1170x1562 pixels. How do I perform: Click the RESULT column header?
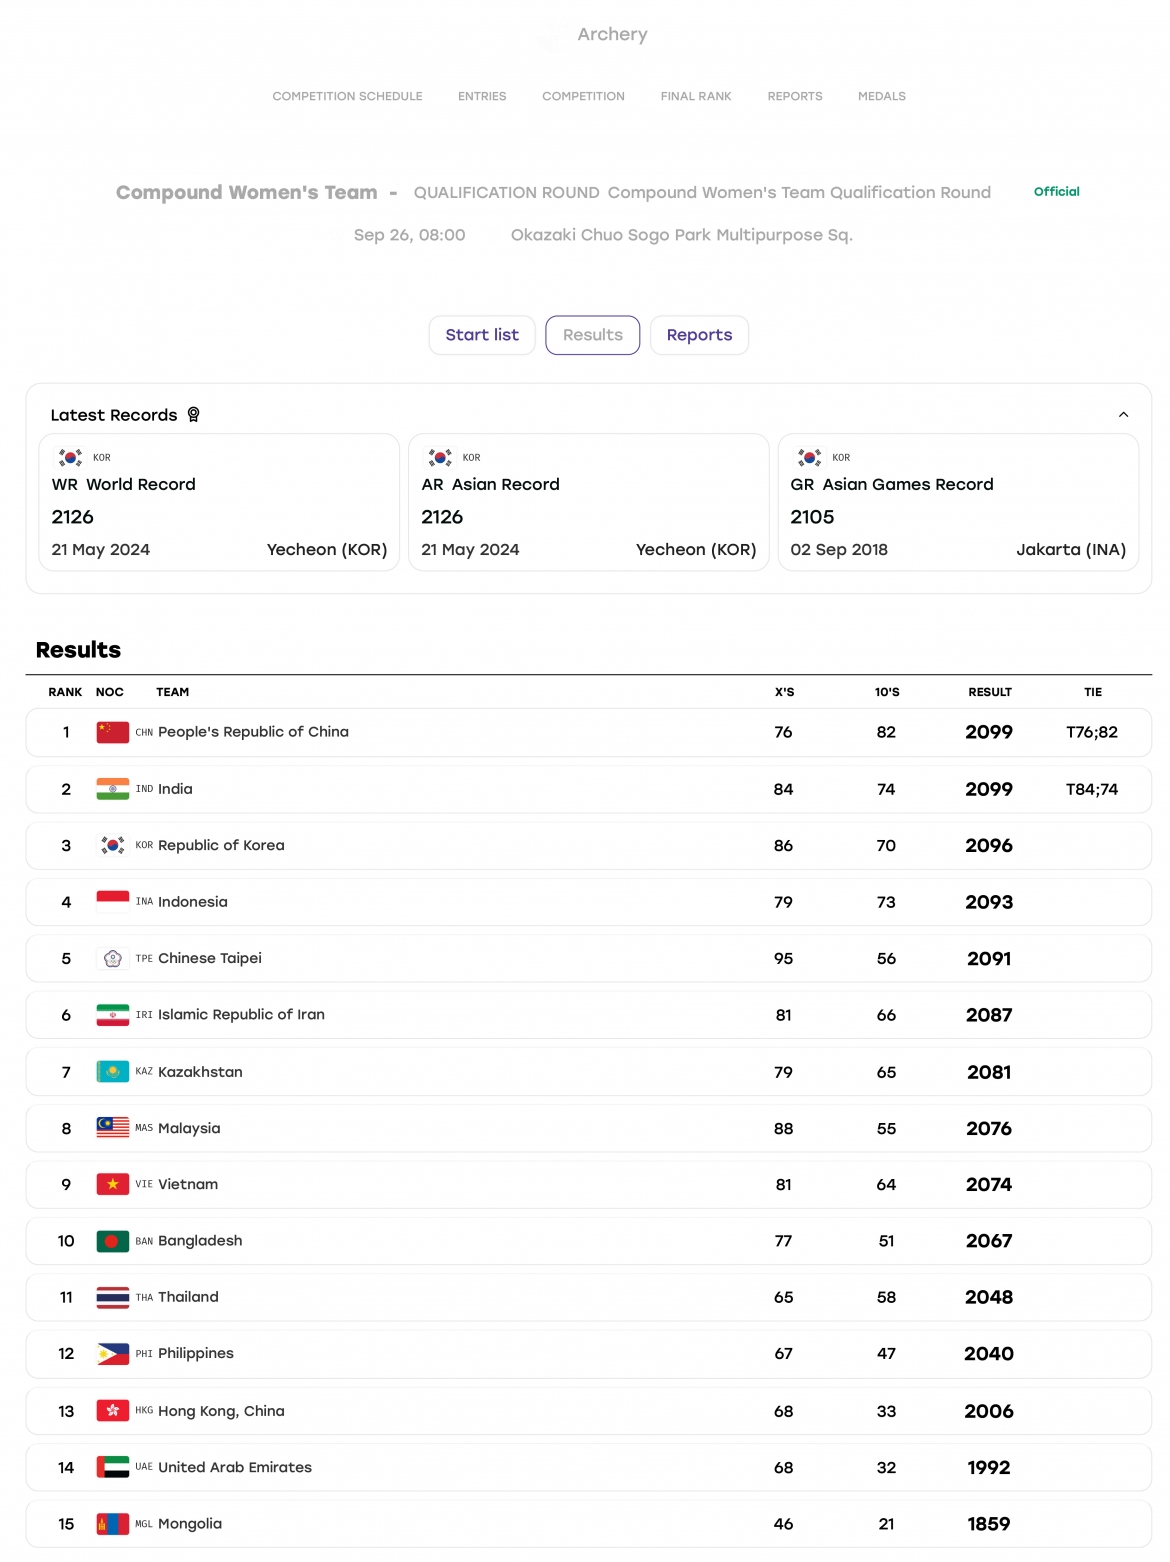coord(990,692)
